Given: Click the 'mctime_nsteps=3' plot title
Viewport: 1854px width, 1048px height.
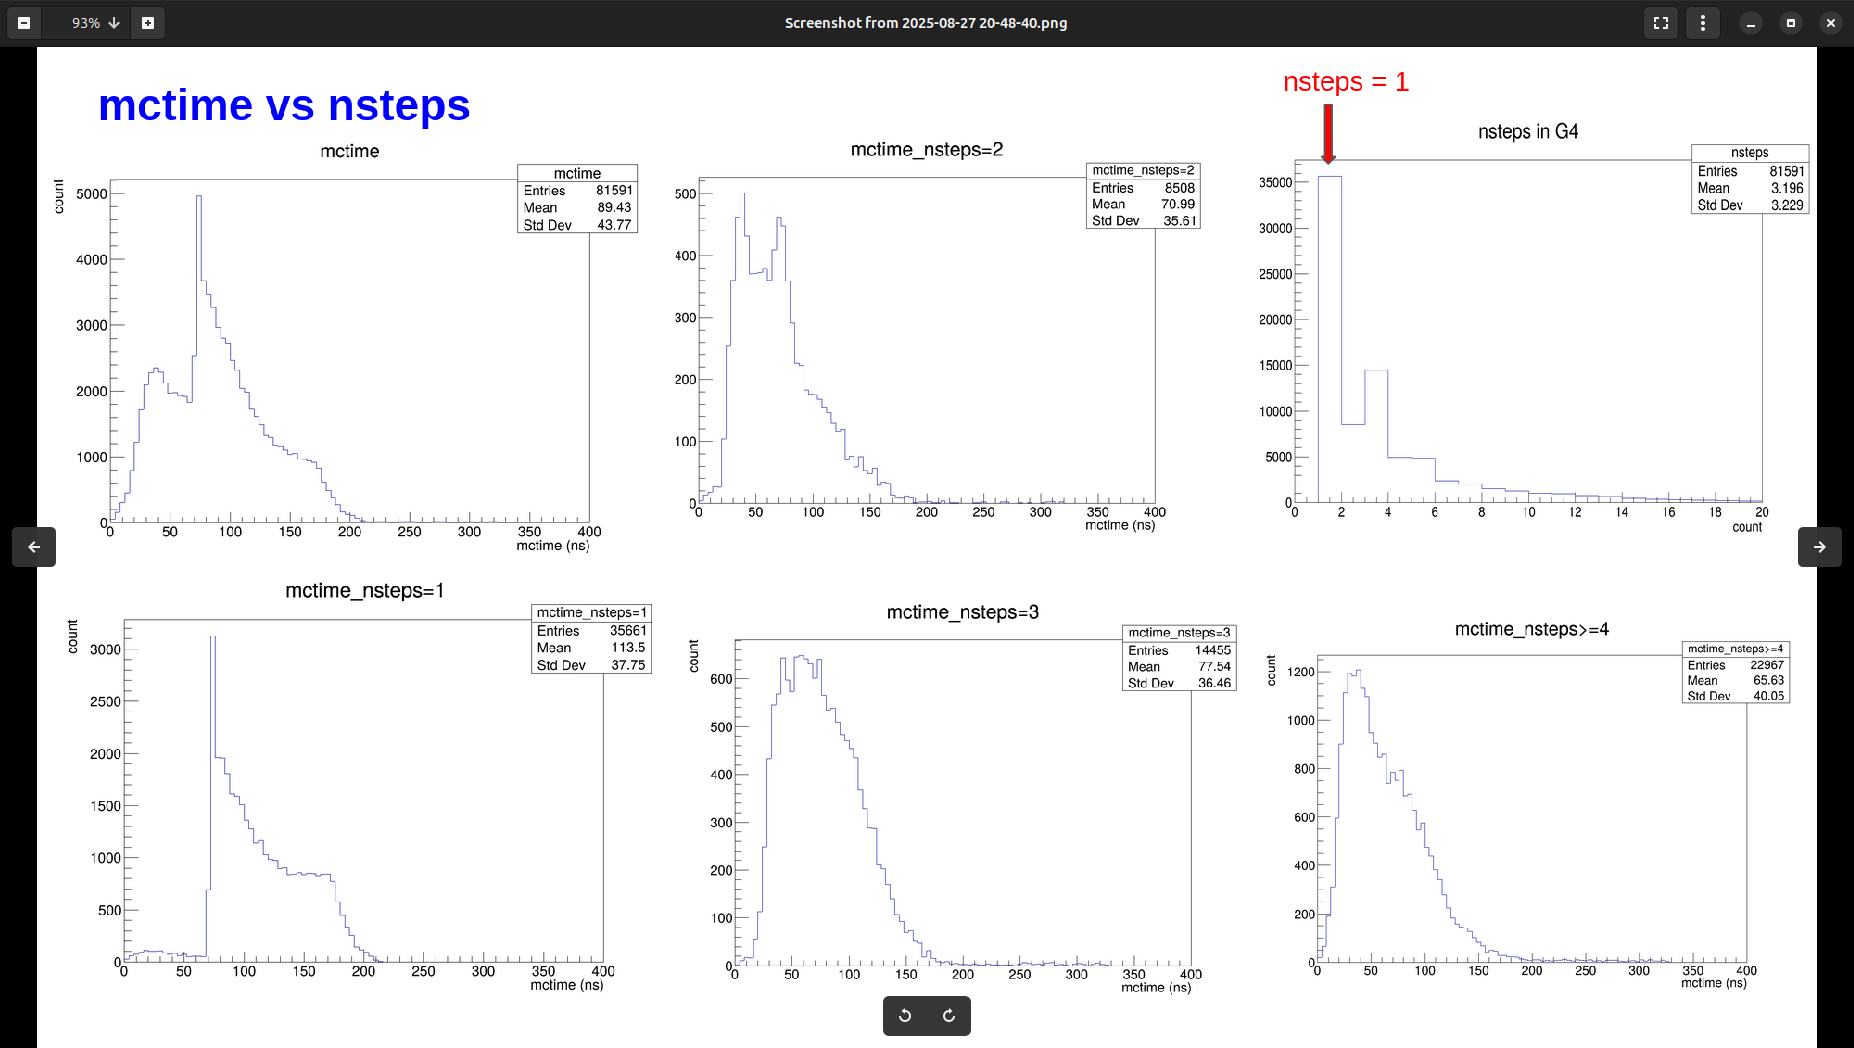Looking at the screenshot, I should pos(963,612).
